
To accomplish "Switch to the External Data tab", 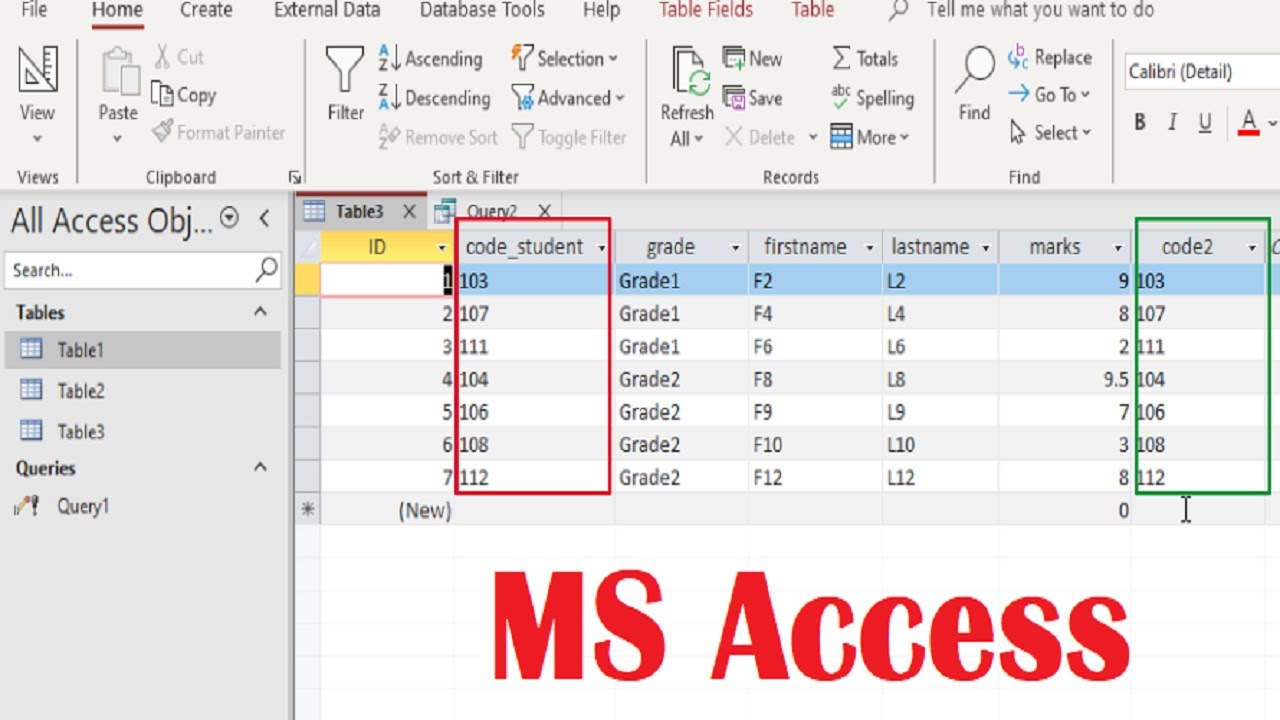I will [x=327, y=10].
